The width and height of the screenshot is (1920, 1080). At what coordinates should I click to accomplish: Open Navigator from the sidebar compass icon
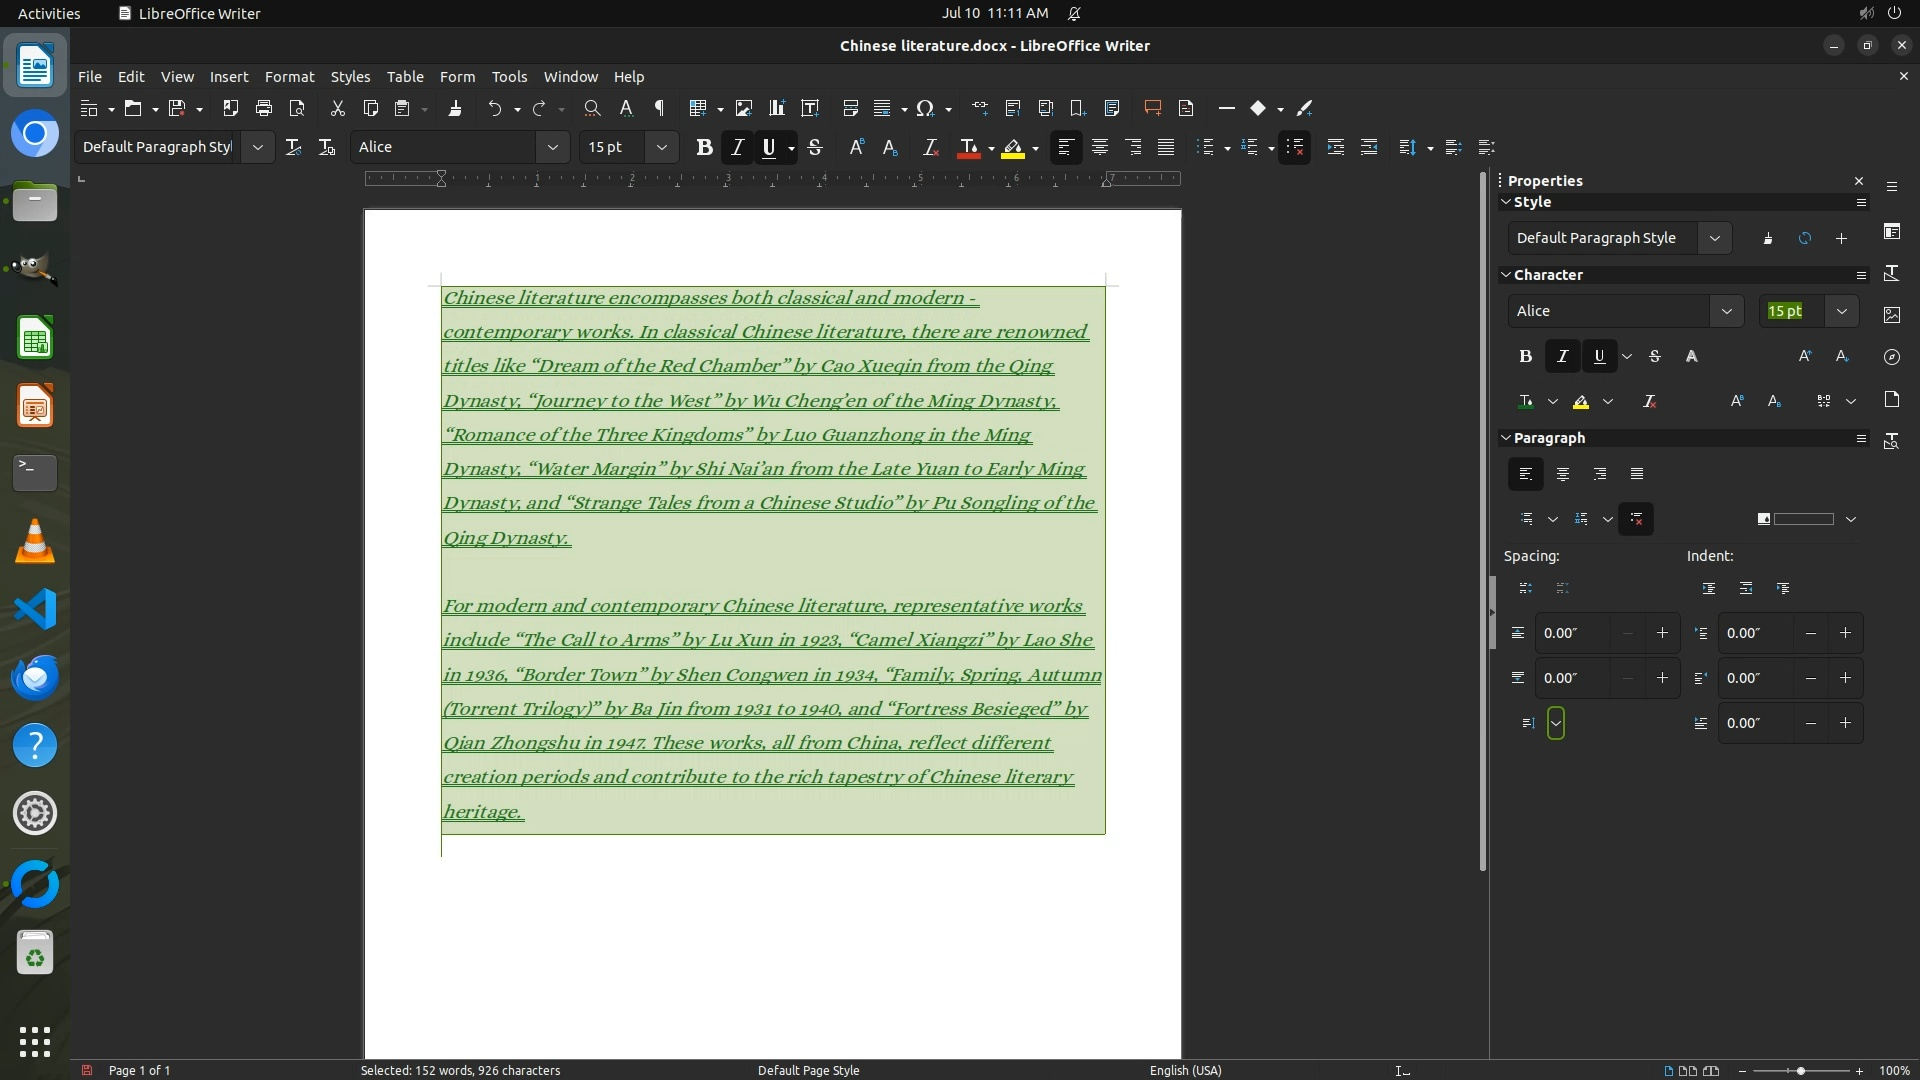point(1891,357)
